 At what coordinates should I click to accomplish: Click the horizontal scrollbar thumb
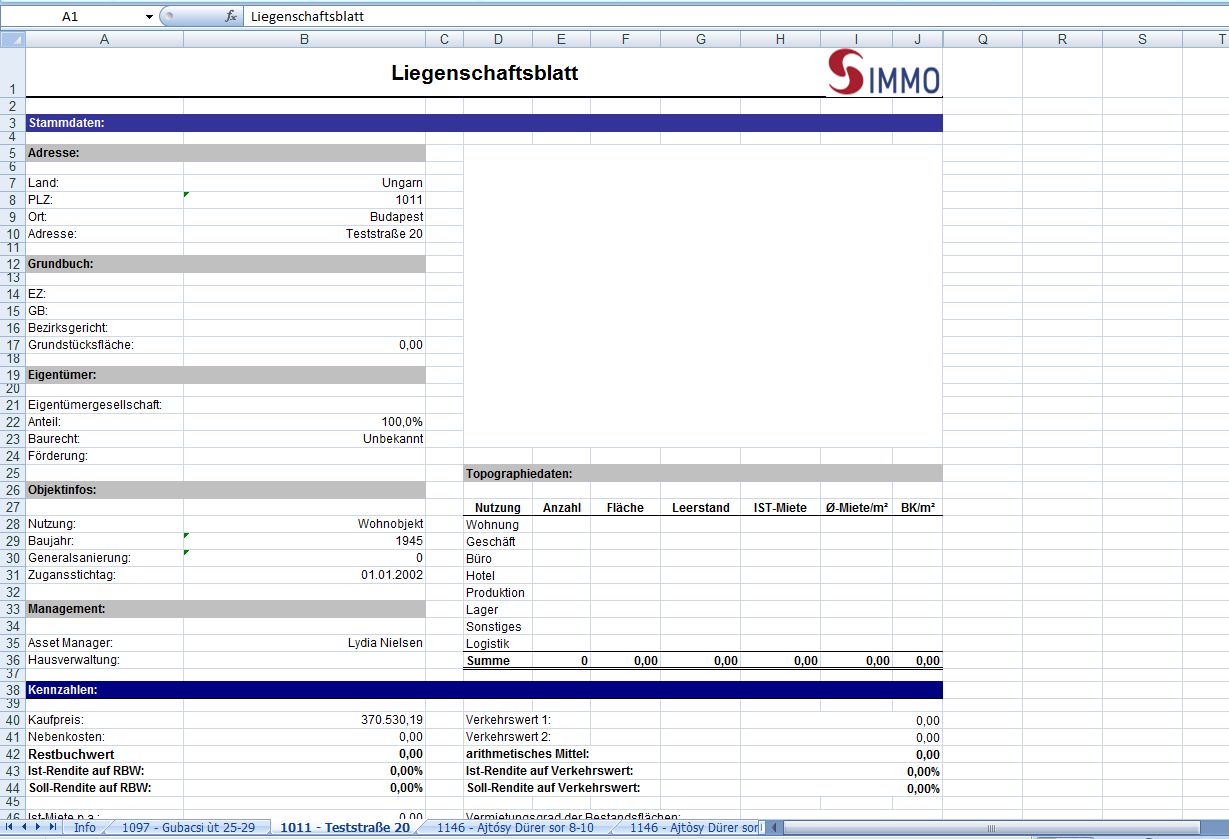pos(991,828)
